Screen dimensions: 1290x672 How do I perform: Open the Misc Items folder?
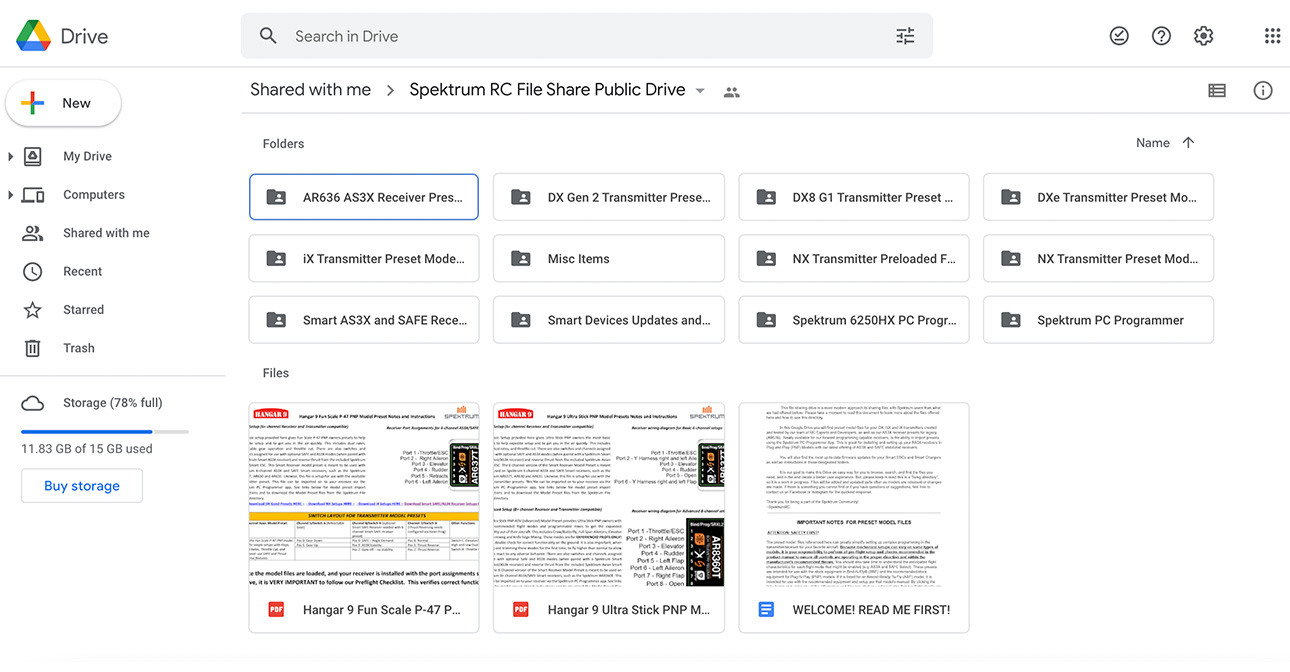(608, 259)
